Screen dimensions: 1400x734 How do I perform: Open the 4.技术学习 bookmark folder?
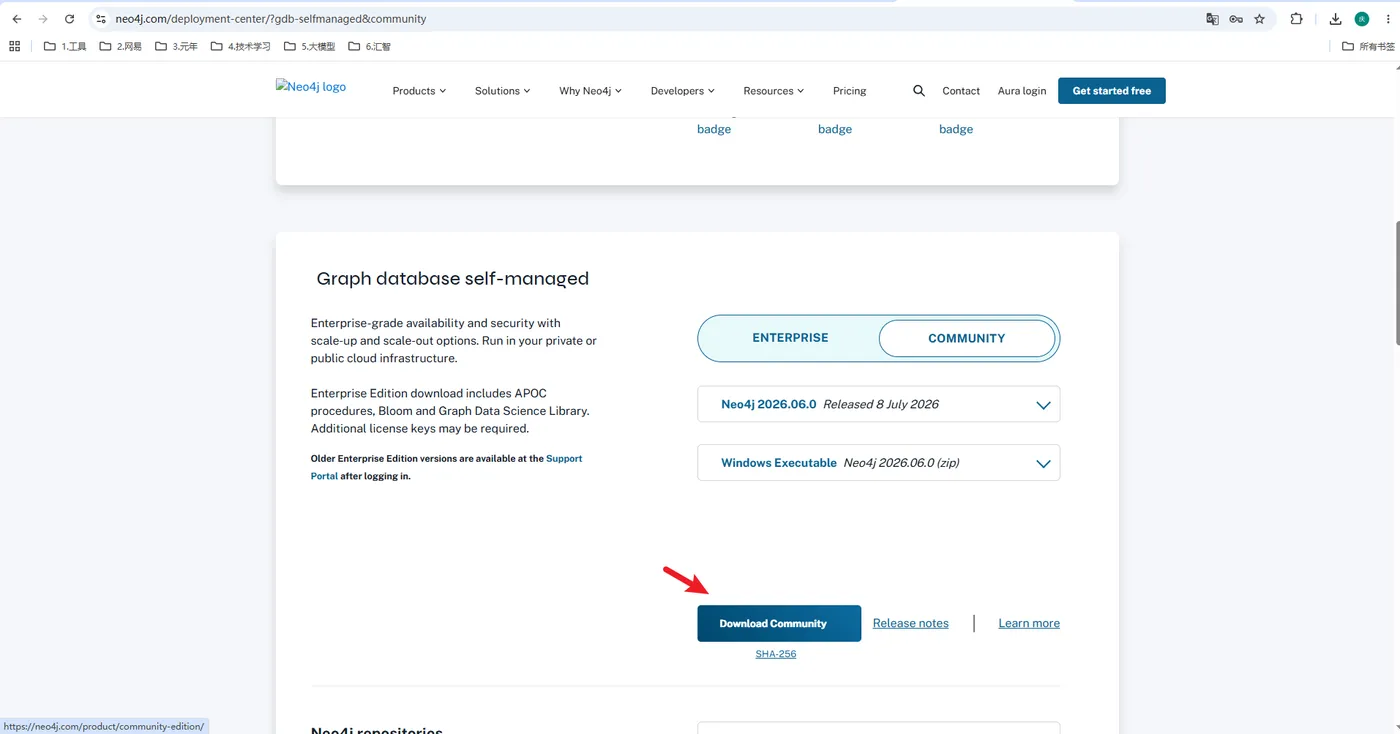coord(241,46)
